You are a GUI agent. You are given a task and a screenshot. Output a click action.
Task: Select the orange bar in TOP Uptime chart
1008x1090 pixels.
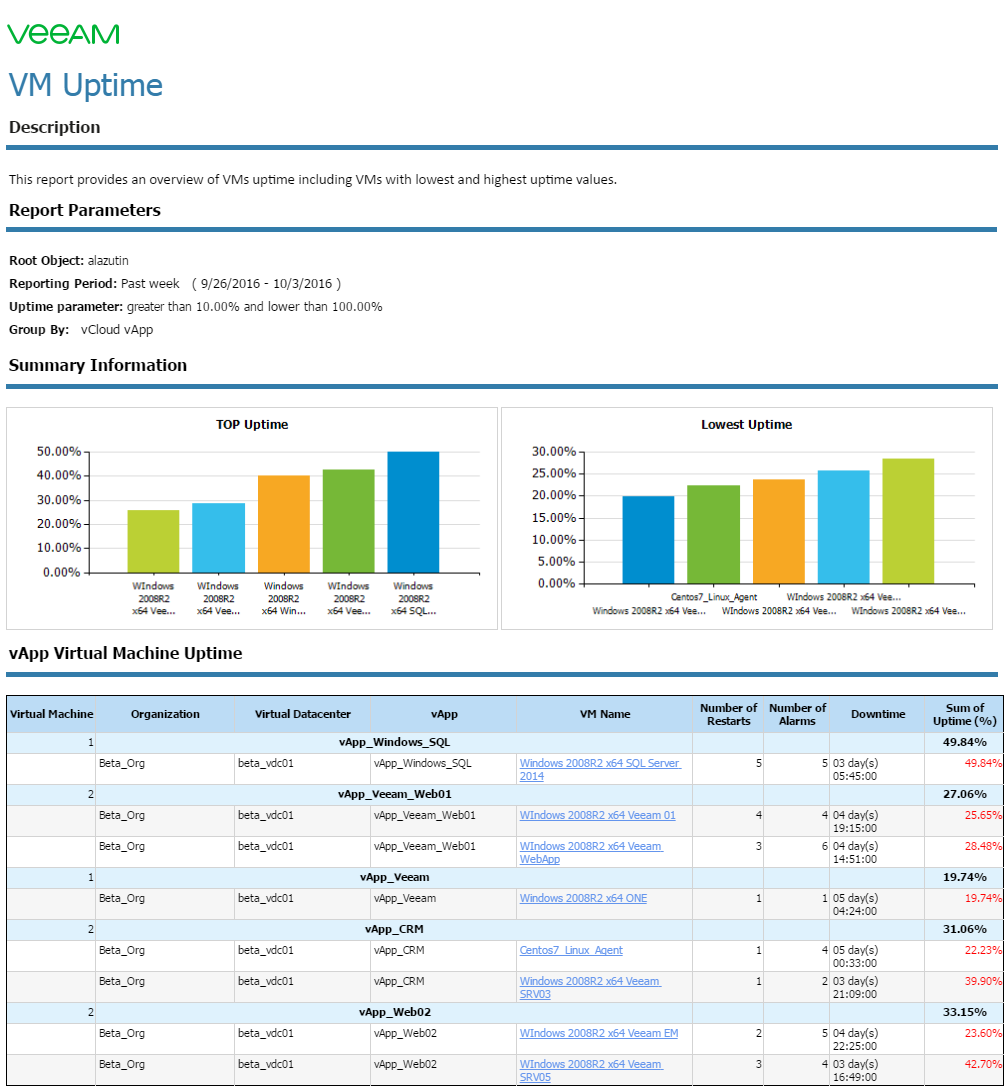(284, 524)
